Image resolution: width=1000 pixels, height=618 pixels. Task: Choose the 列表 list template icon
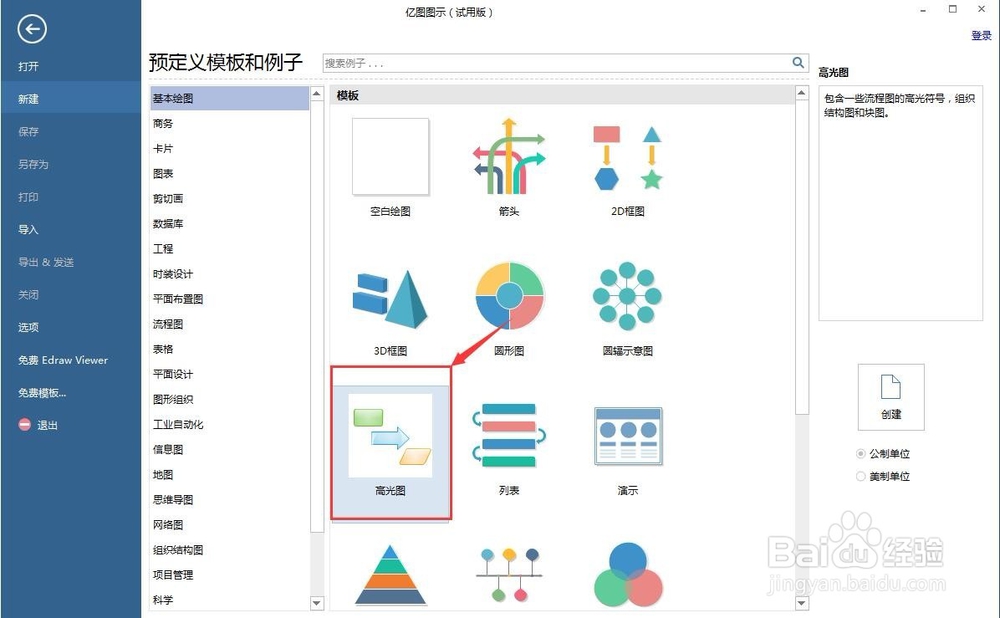point(509,436)
